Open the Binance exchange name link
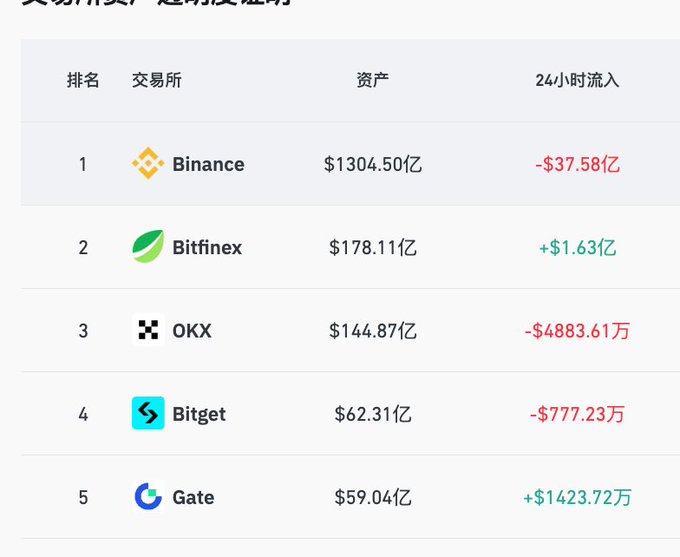 [208, 164]
